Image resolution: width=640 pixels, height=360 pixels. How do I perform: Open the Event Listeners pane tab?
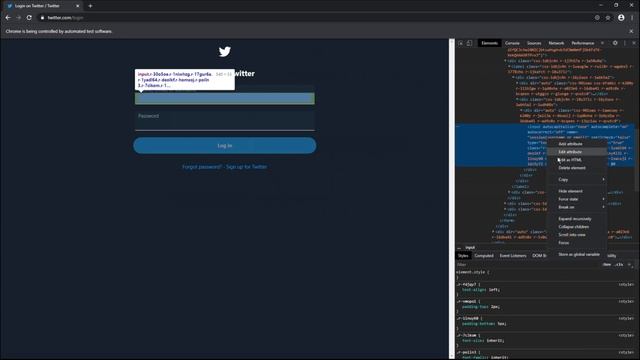click(x=513, y=256)
